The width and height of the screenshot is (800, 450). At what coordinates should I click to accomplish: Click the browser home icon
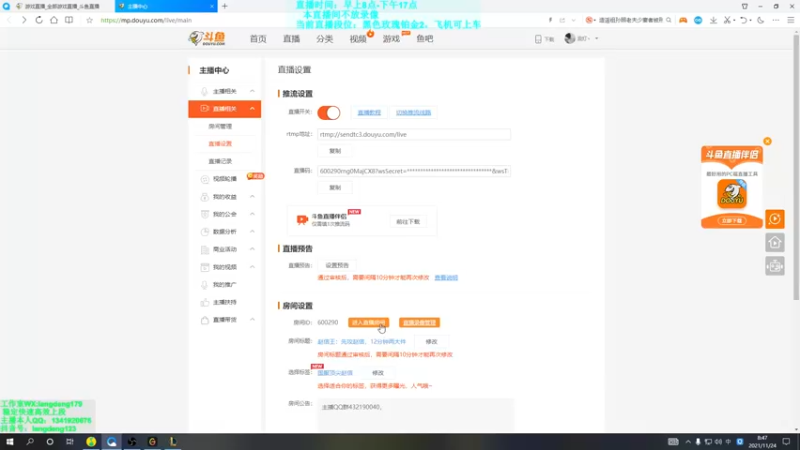pyautogui.click(x=54, y=20)
